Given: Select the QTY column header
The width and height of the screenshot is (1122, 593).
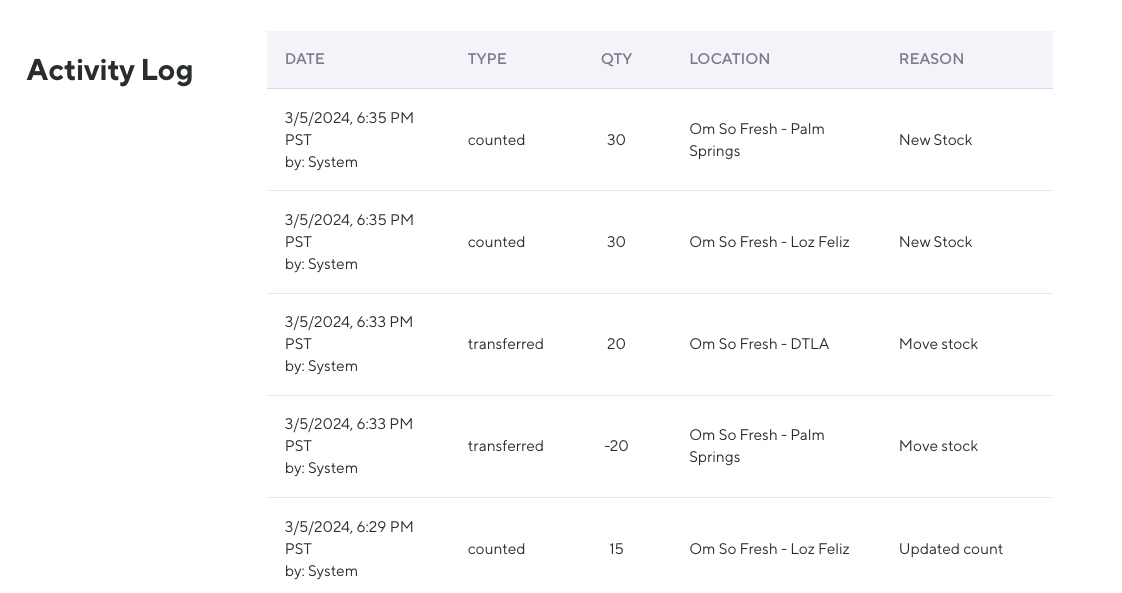Looking at the screenshot, I should click(x=616, y=59).
